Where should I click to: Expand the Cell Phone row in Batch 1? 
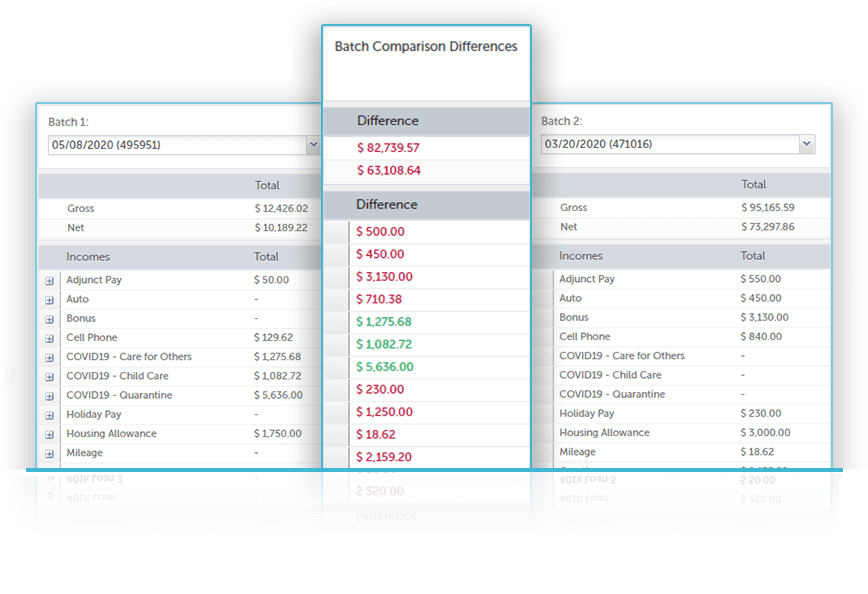point(50,338)
